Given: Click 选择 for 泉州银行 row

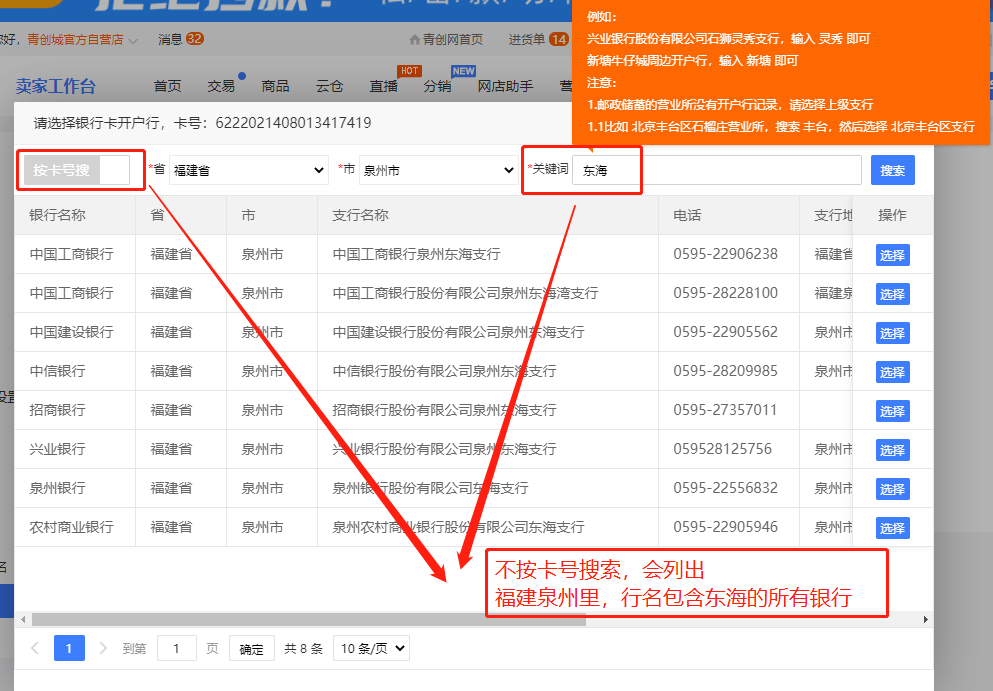Looking at the screenshot, I should (x=892, y=489).
